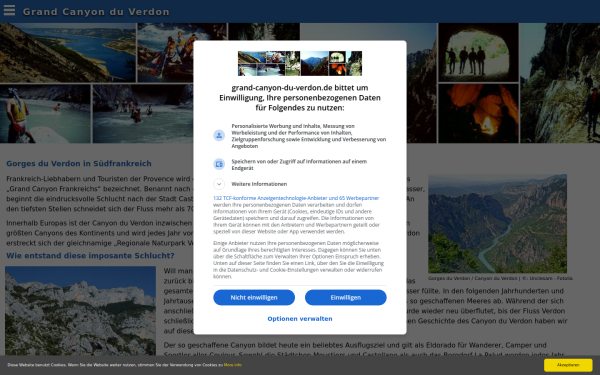Open the More info cookie link

pyautogui.click(x=233, y=365)
